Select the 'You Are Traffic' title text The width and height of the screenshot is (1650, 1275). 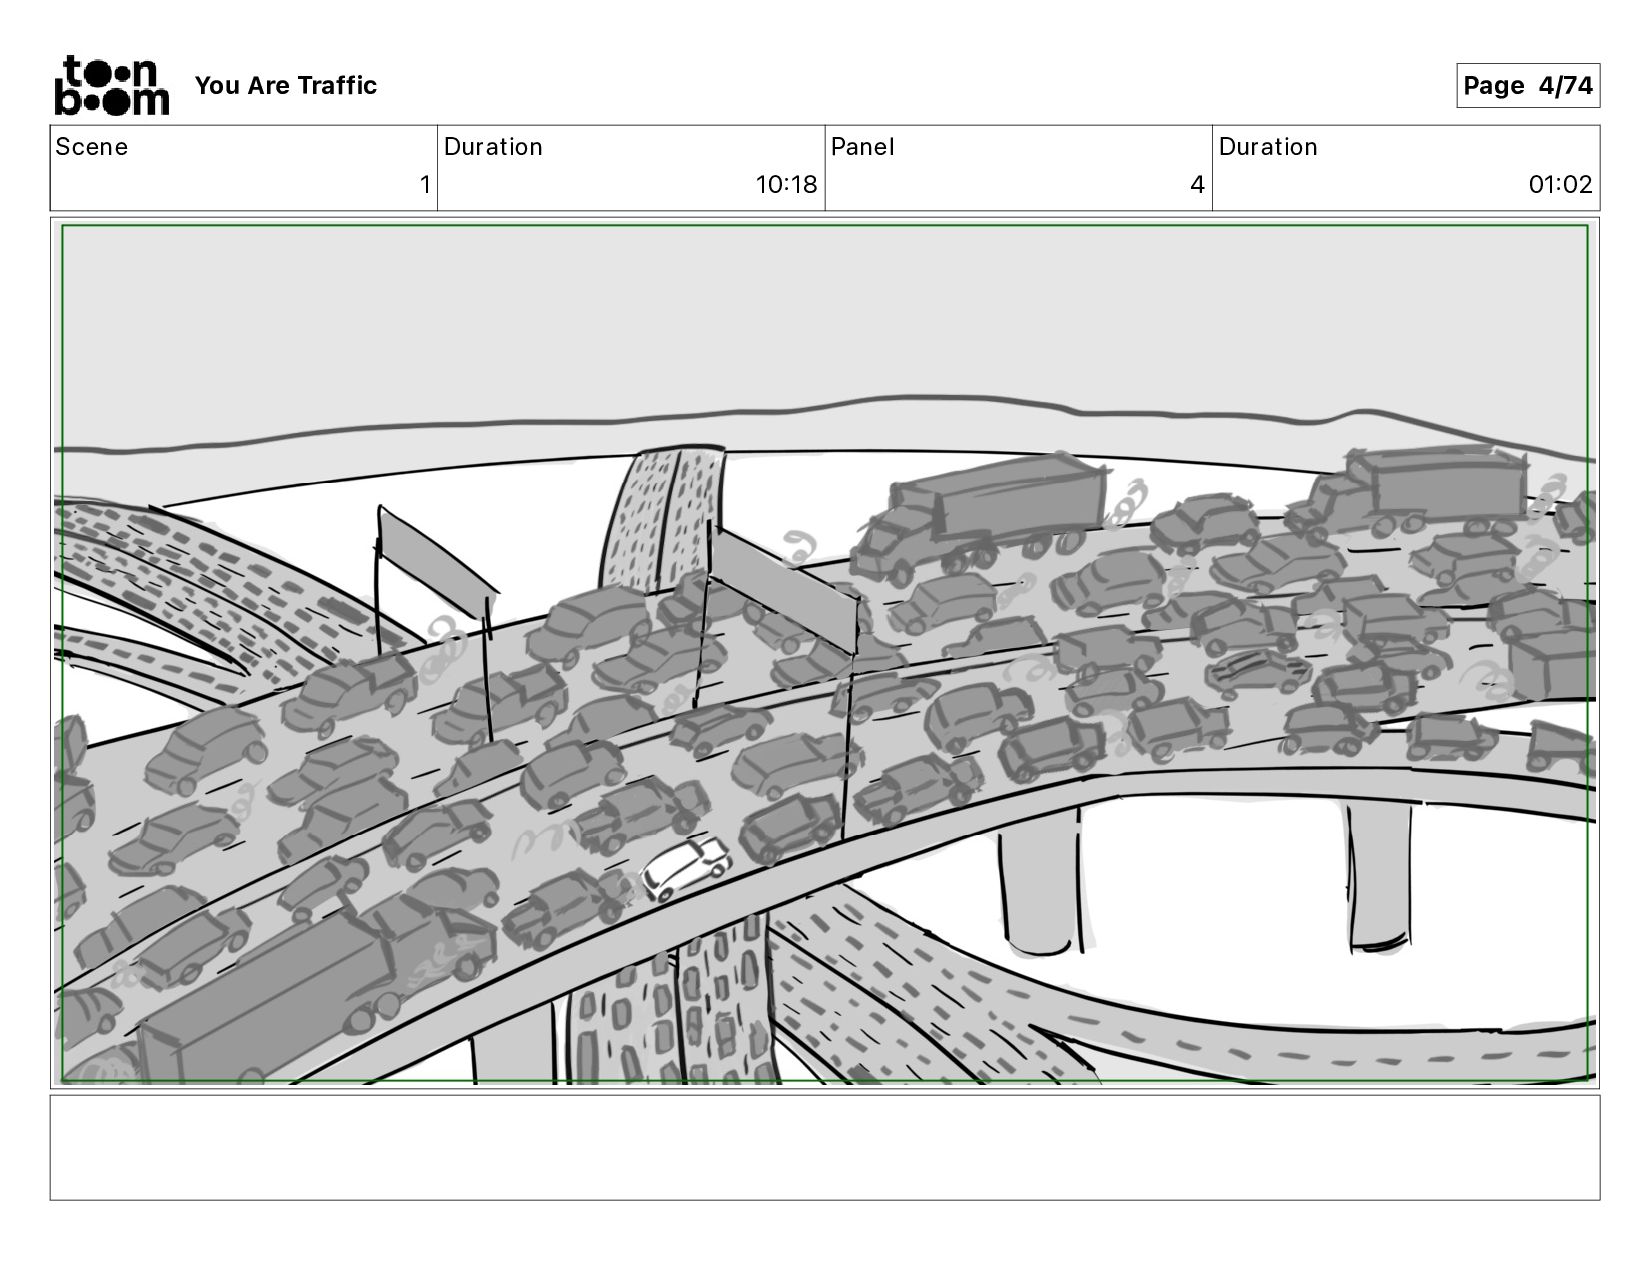pyautogui.click(x=286, y=86)
